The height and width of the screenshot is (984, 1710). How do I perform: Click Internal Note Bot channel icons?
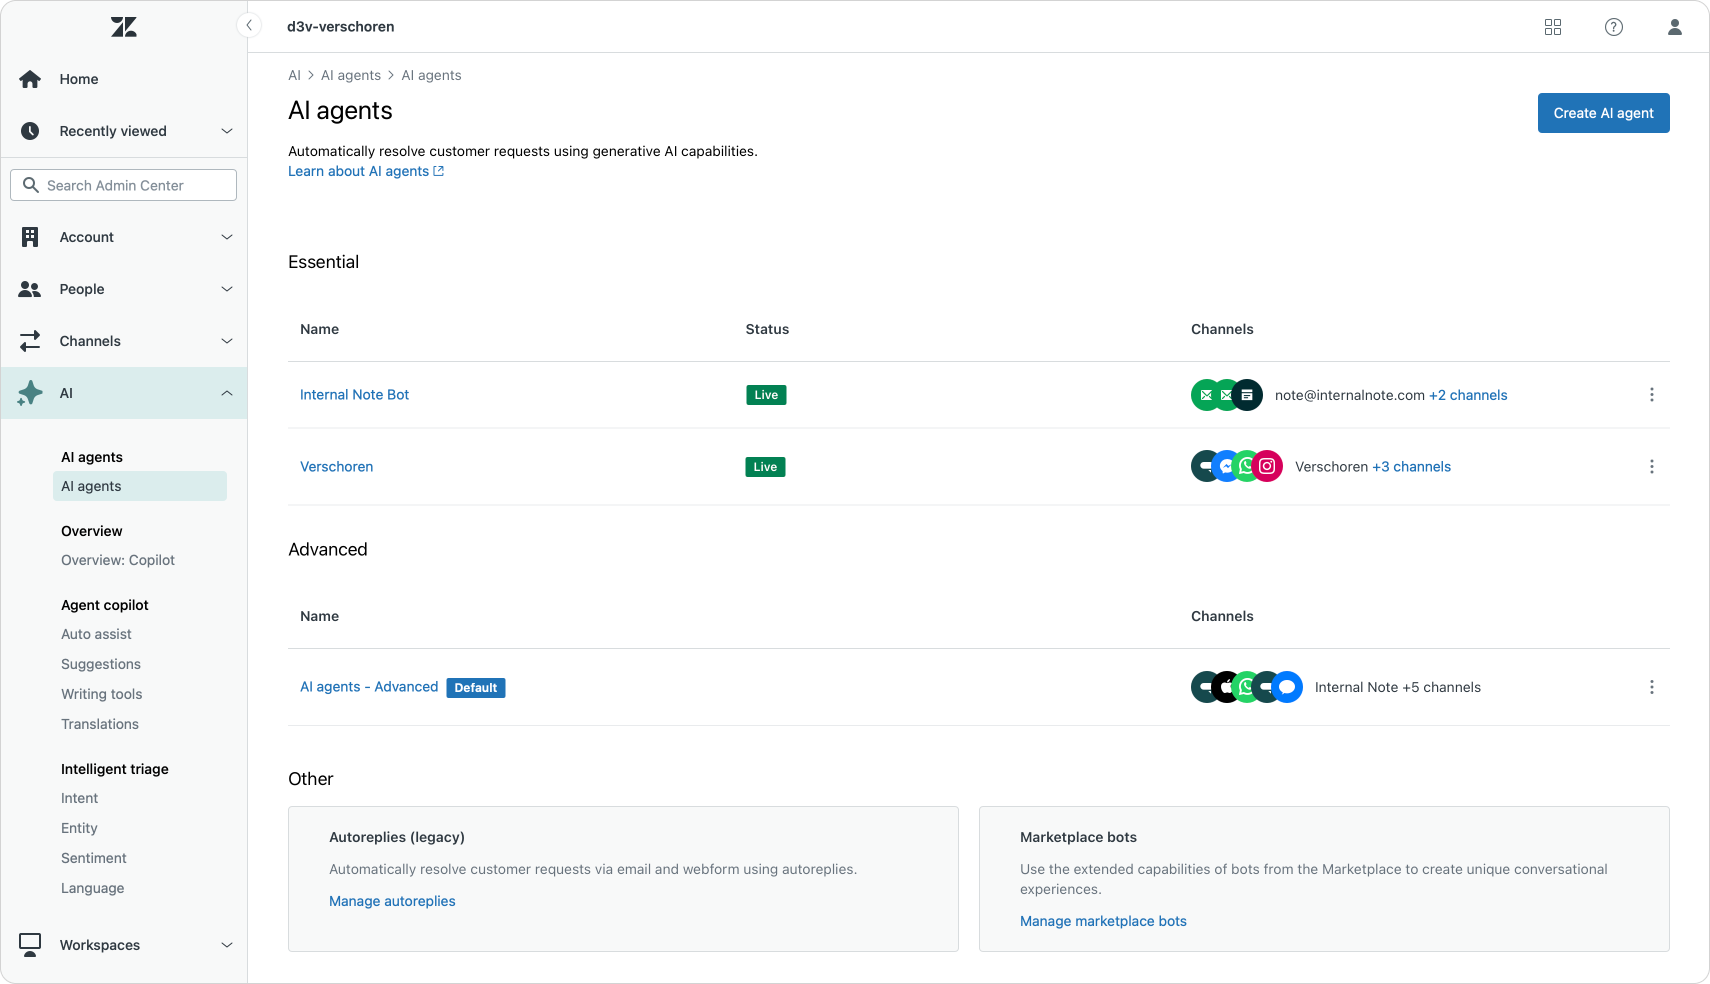[1227, 395]
